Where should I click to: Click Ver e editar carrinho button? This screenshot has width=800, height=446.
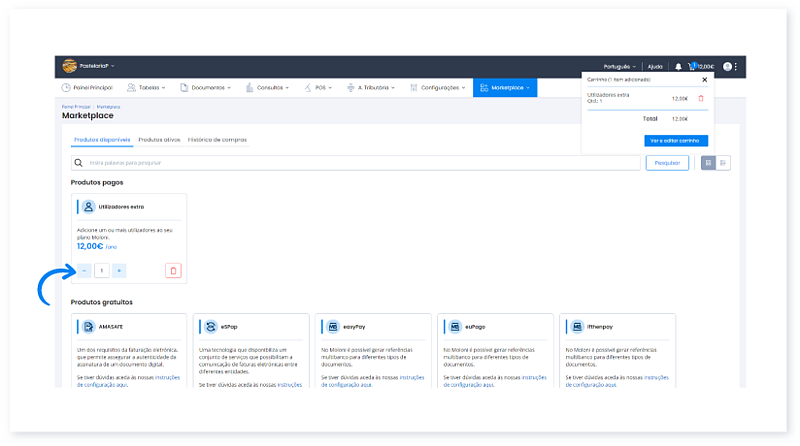pyautogui.click(x=676, y=140)
